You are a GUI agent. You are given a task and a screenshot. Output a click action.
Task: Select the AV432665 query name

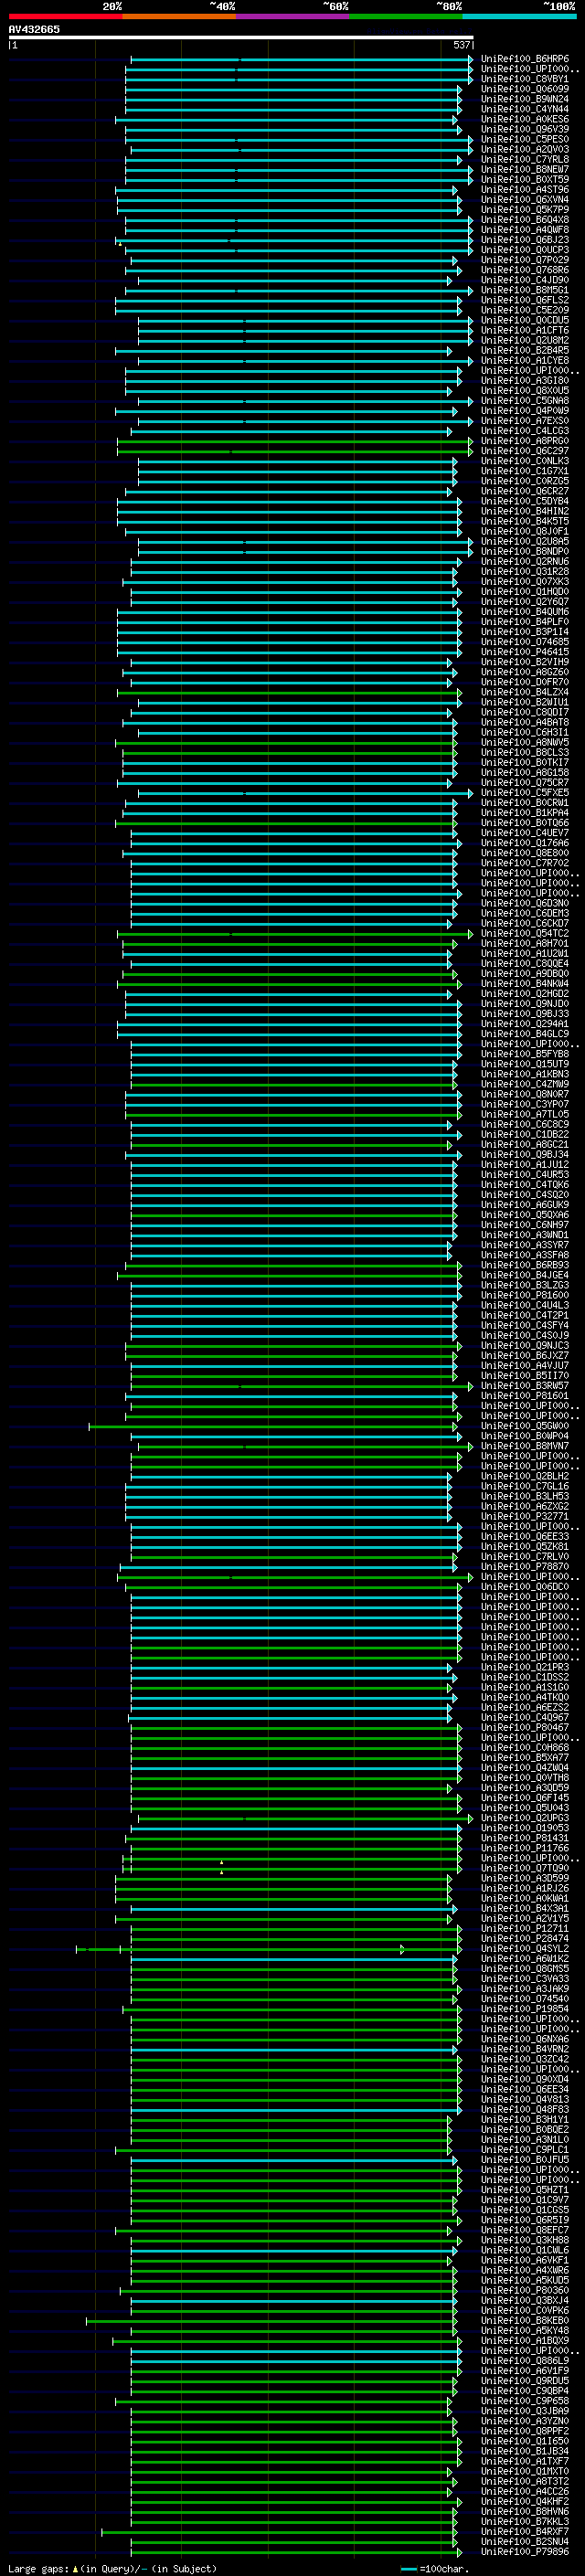click(34, 29)
